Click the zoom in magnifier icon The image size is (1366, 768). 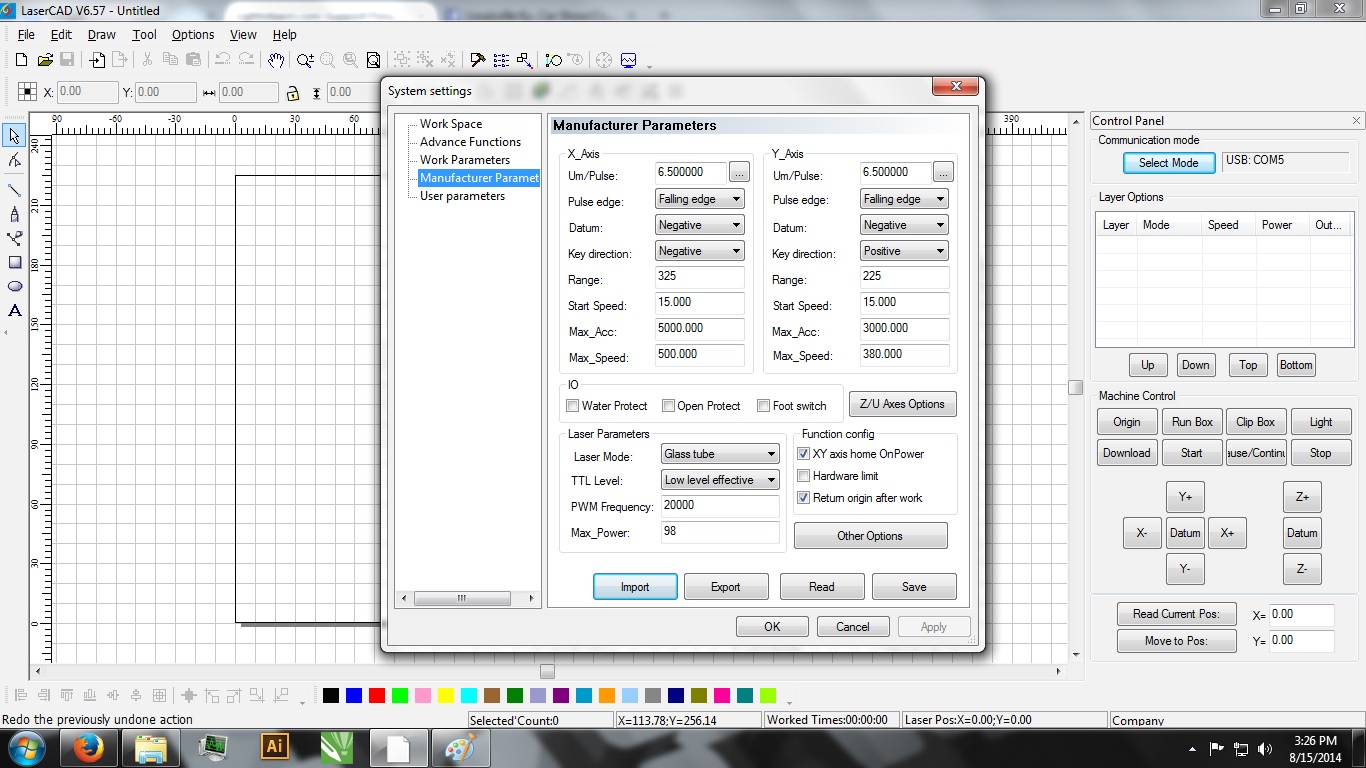(305, 60)
